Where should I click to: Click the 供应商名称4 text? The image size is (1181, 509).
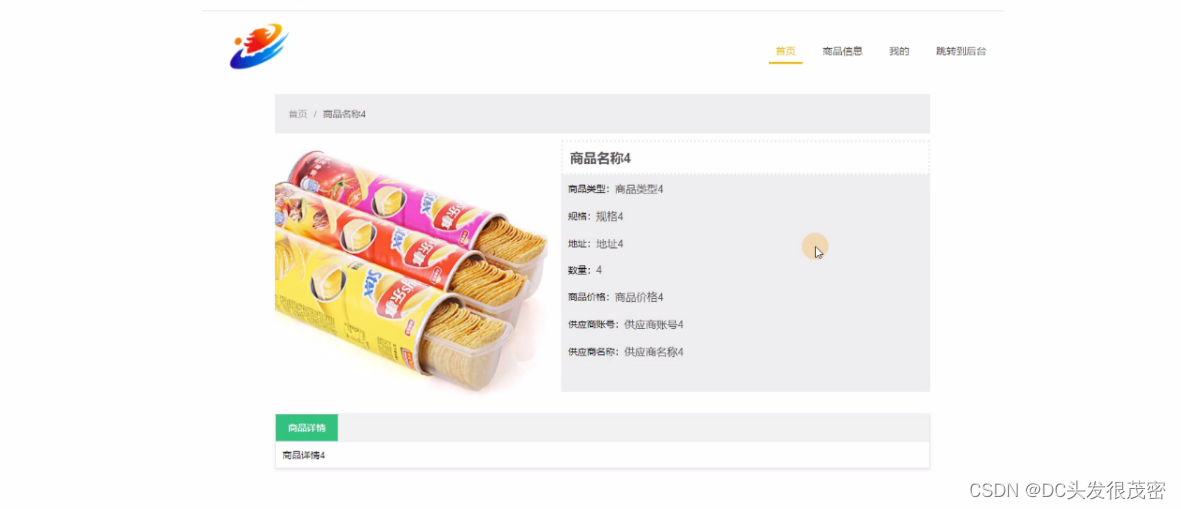click(654, 352)
